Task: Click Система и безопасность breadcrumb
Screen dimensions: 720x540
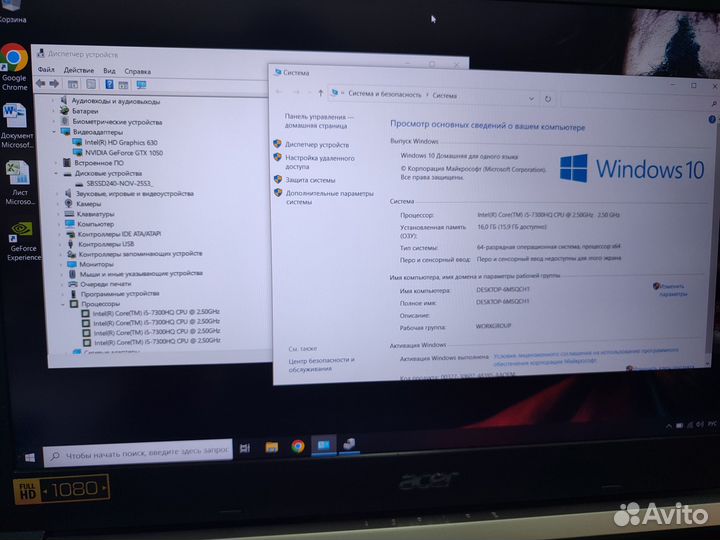Action: [x=384, y=94]
